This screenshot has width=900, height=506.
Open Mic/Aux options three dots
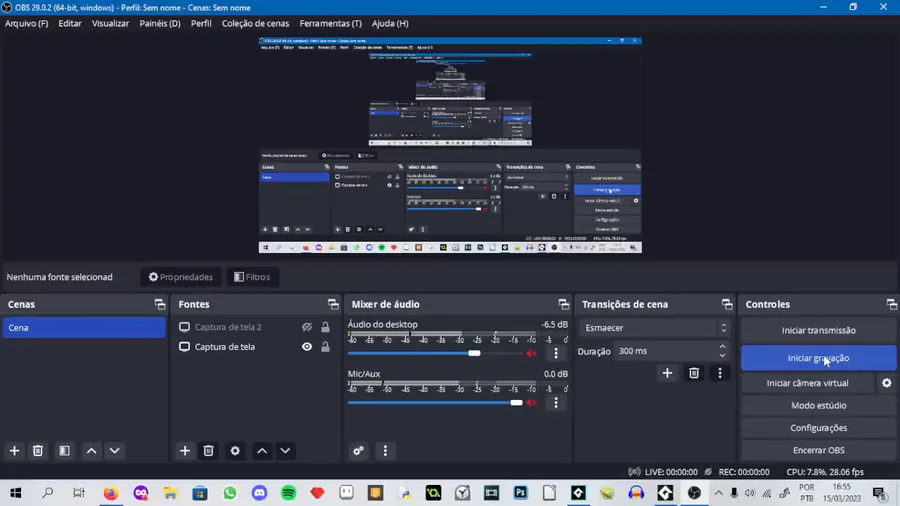coord(556,403)
